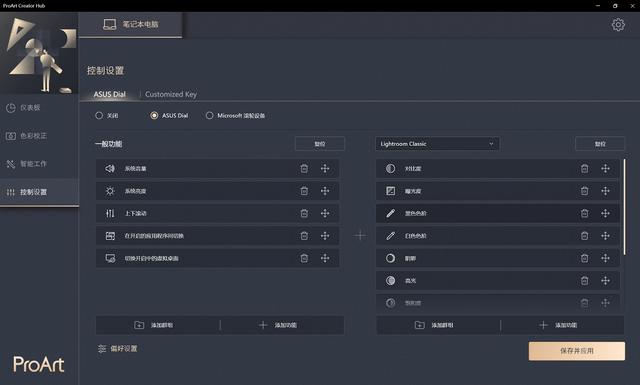Open 偏好设置 preferences at the bottom
Viewport: 640px width, 385px height.
pos(118,348)
